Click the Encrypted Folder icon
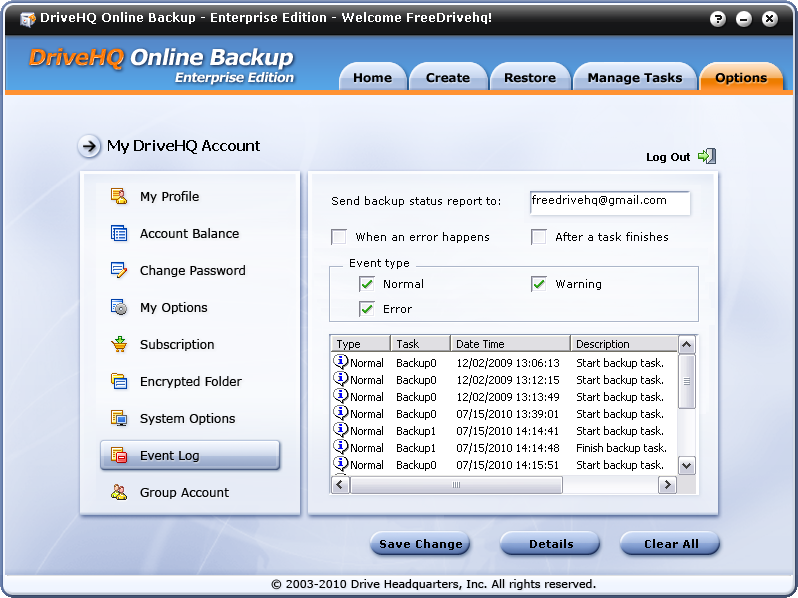The image size is (798, 598). coord(119,381)
